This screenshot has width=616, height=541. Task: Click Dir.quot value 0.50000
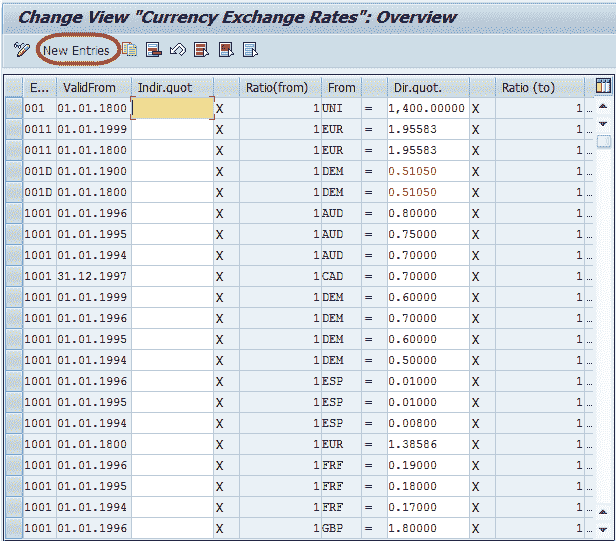coord(428,360)
